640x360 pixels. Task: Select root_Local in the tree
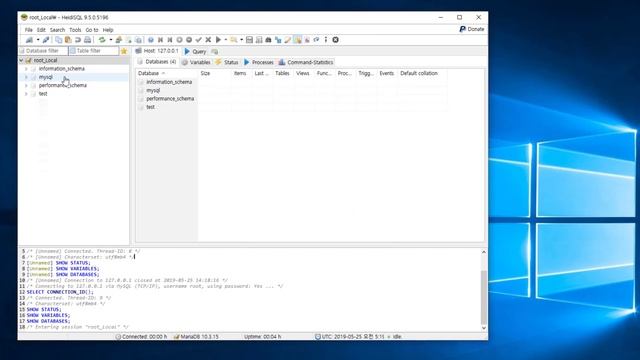(45, 60)
